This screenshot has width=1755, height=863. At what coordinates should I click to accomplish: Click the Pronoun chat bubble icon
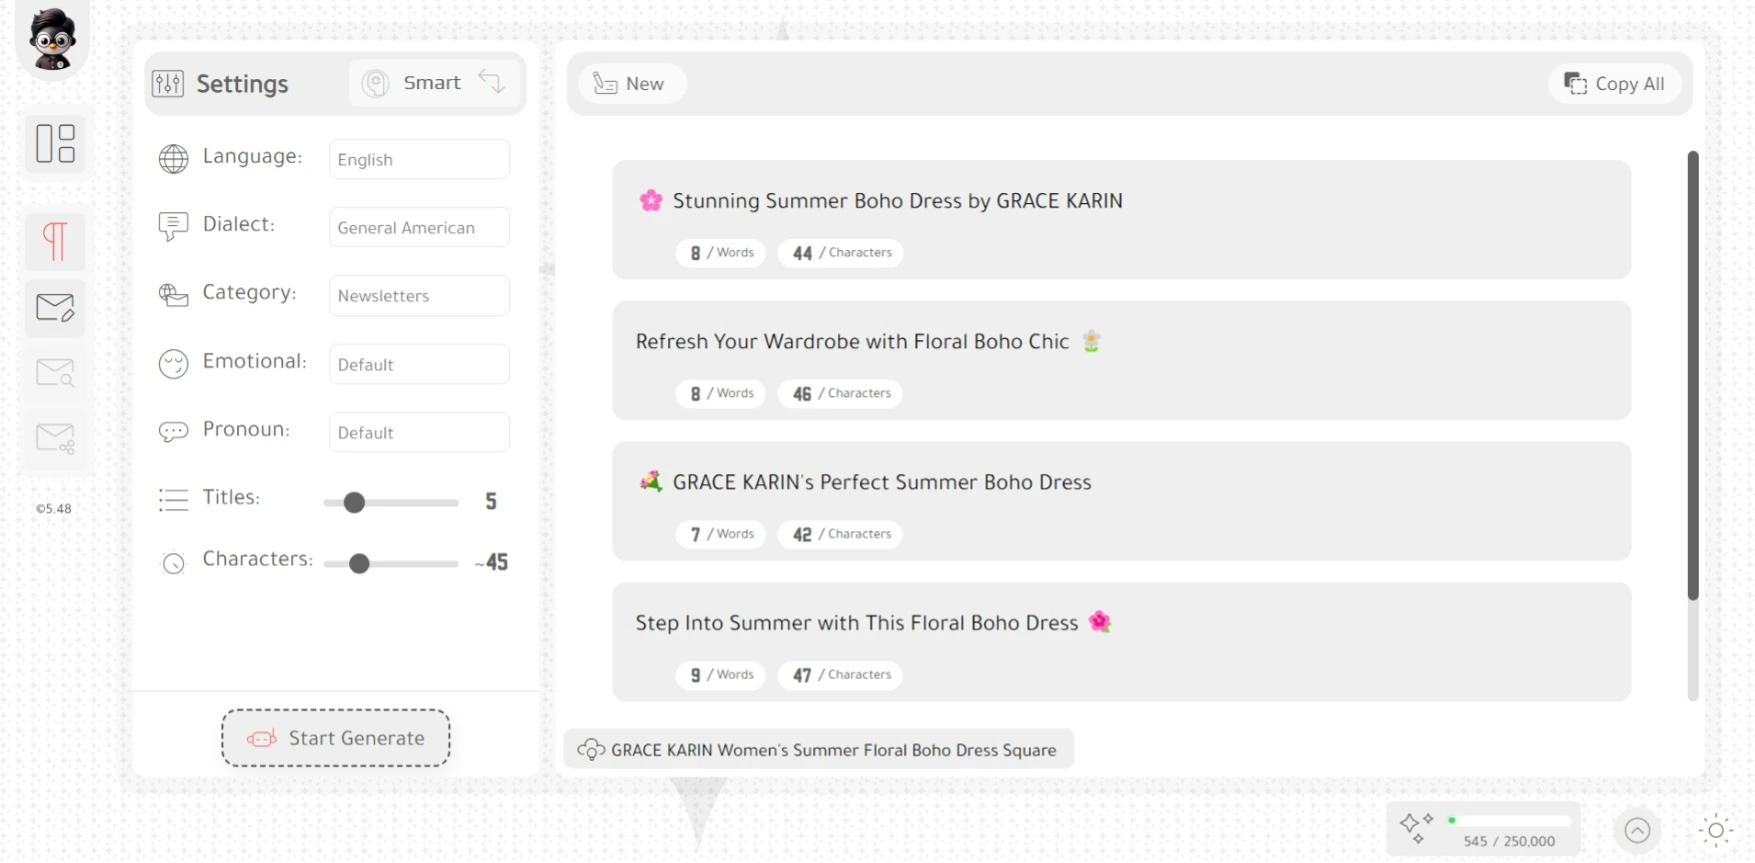click(x=173, y=432)
